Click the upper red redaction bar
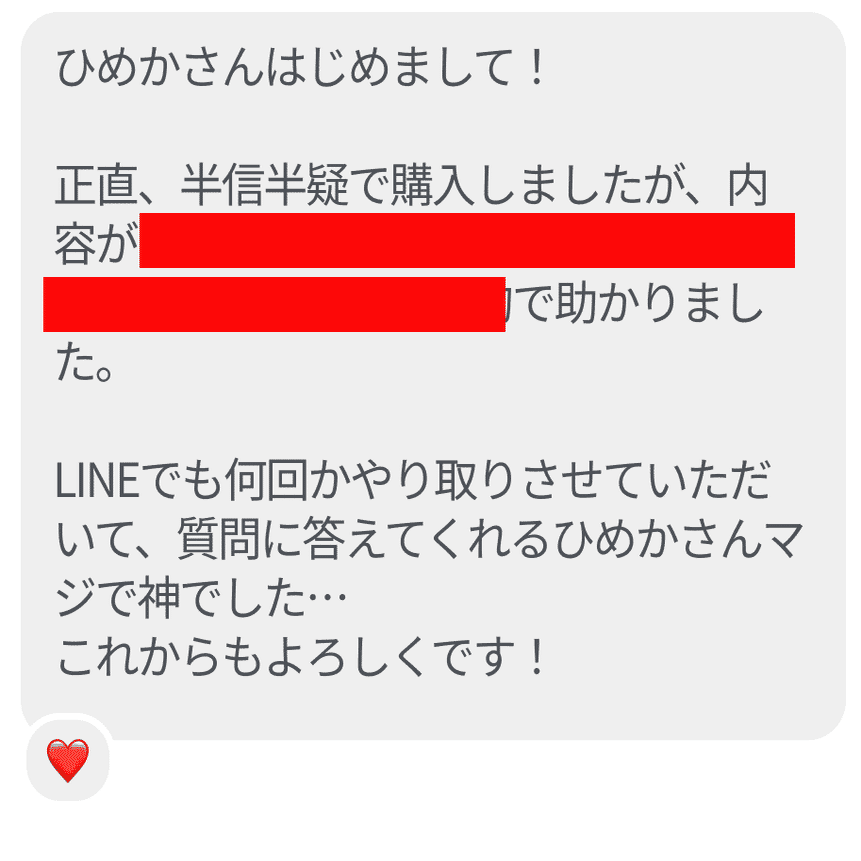Screen dimensions: 861x861 467,240
